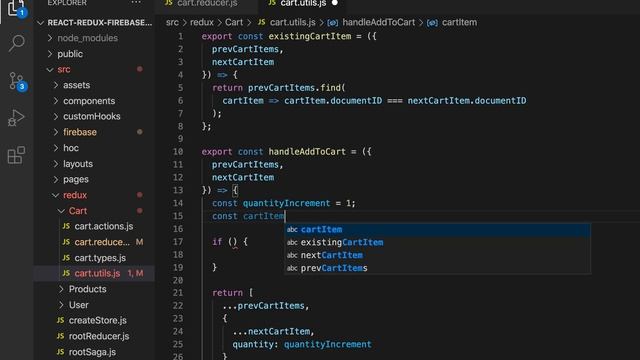Viewport: 640px width, 360px height.
Task: Open cart.types.js file
Action: click(100, 258)
